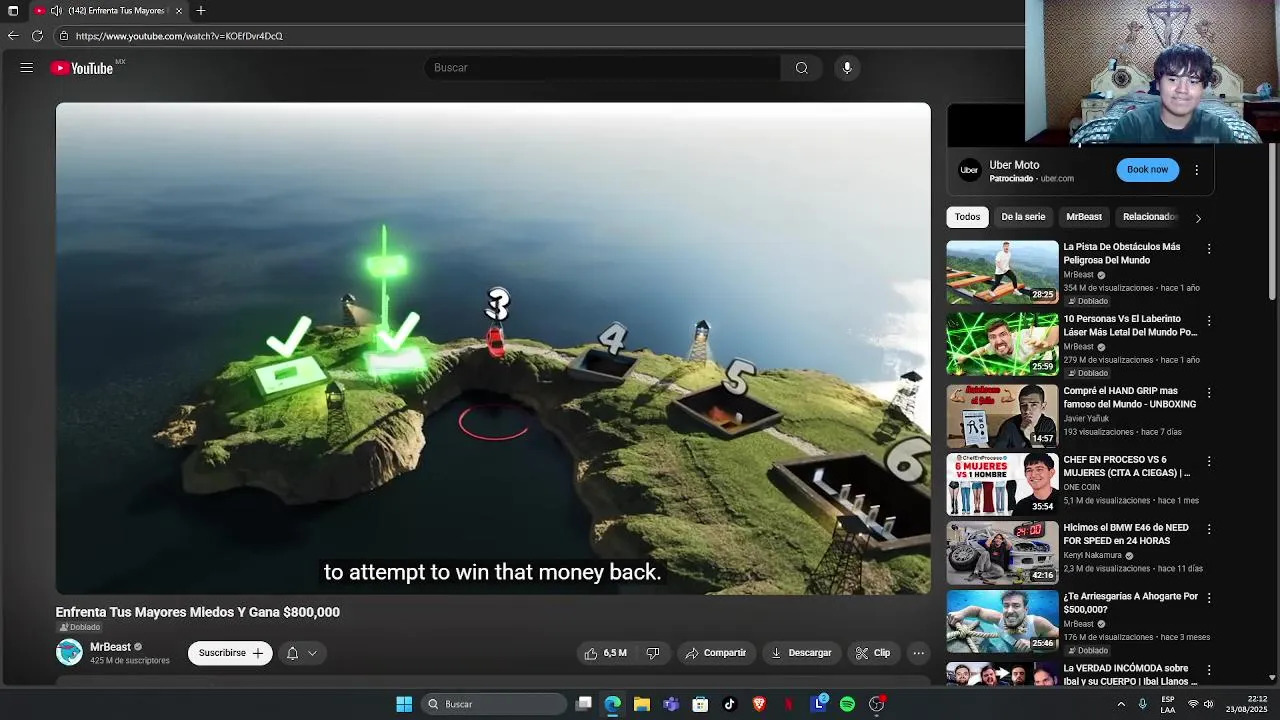Open a new browser tab with plus
This screenshot has width=1280, height=720.
pyautogui.click(x=201, y=11)
